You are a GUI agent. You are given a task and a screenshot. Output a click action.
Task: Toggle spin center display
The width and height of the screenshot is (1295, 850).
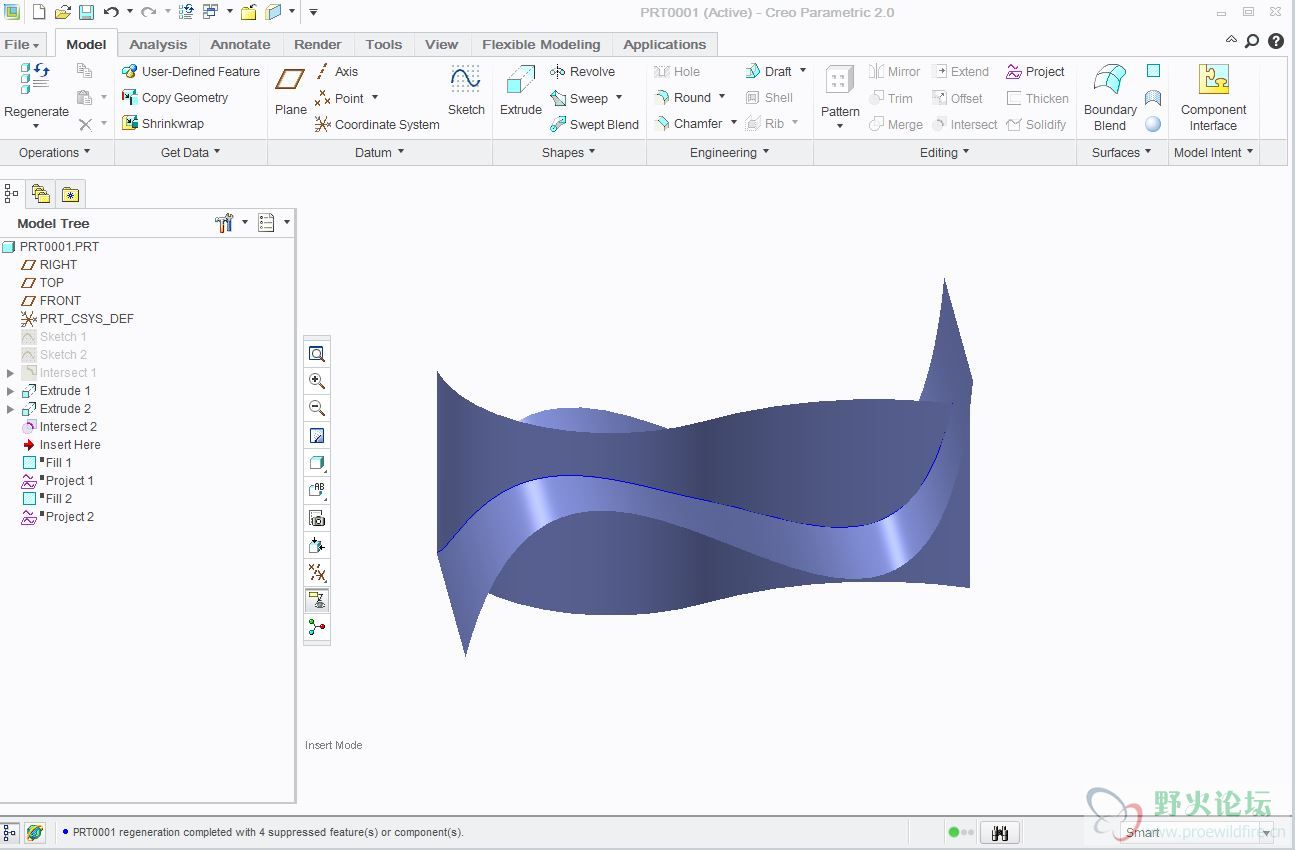(x=317, y=627)
